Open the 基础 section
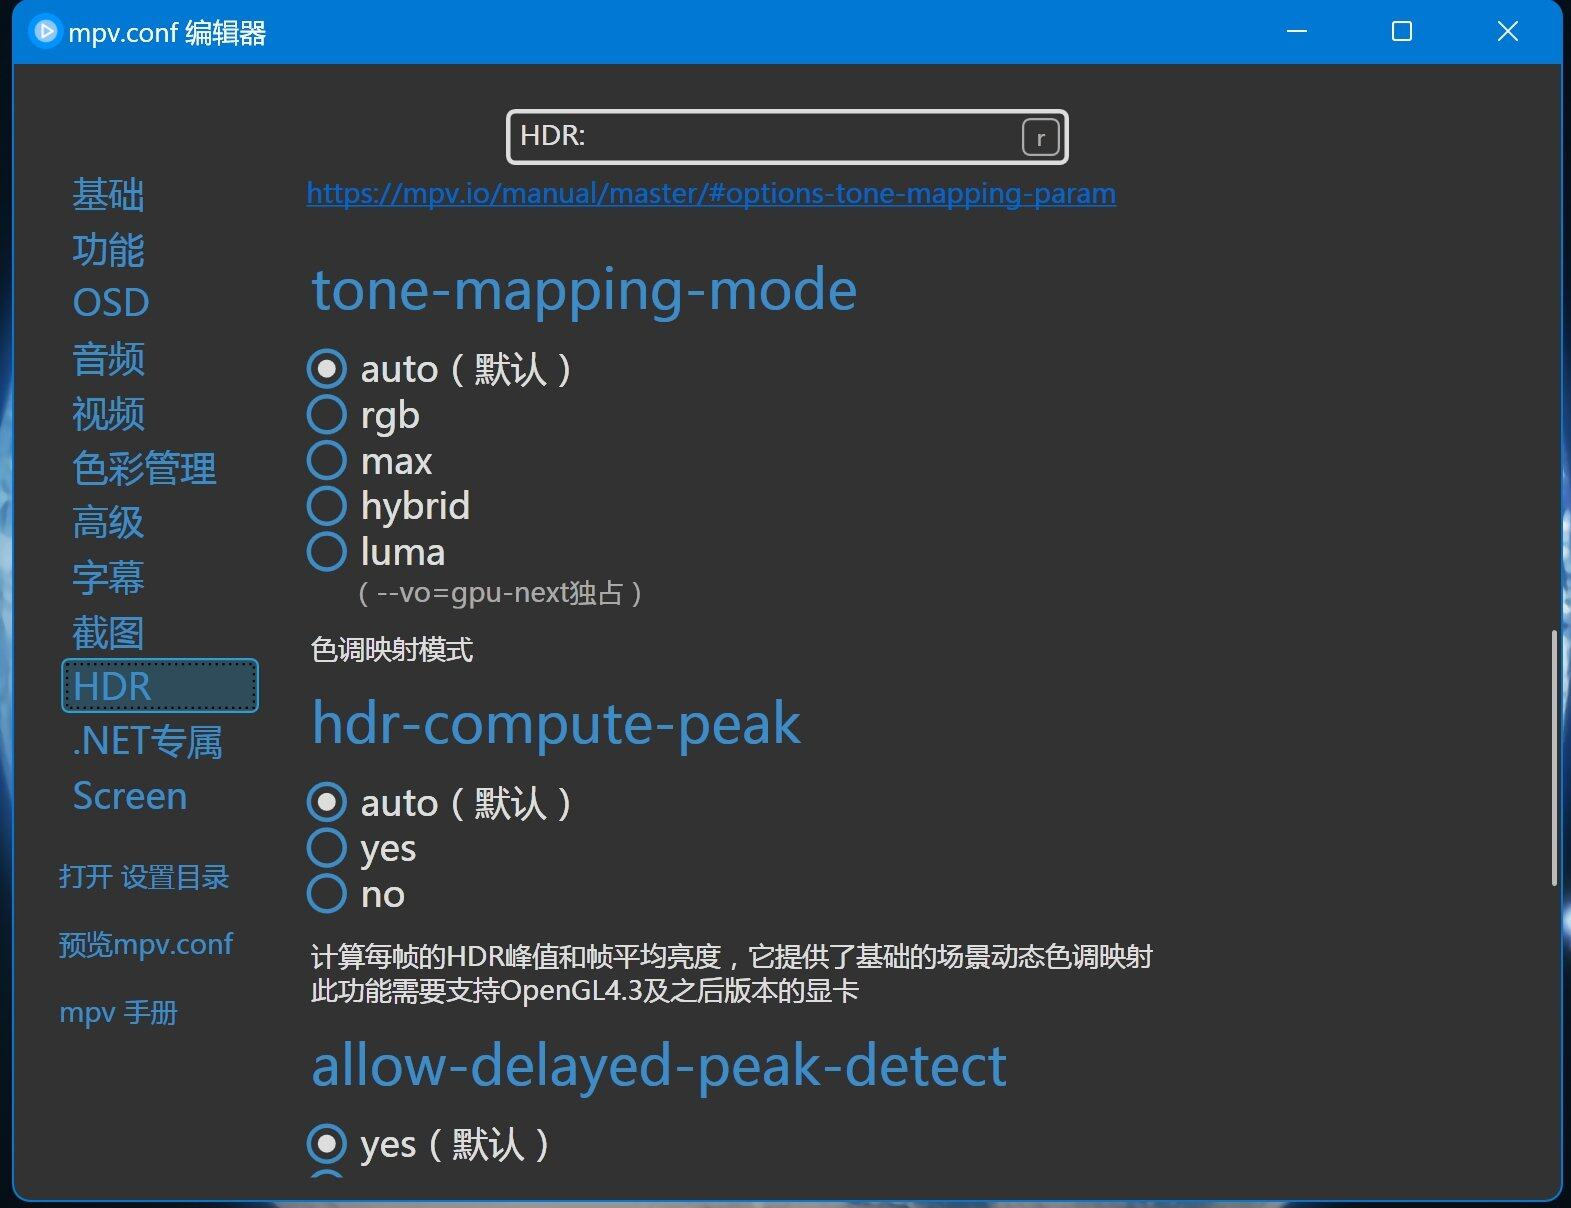The width and height of the screenshot is (1571, 1208). (x=108, y=194)
